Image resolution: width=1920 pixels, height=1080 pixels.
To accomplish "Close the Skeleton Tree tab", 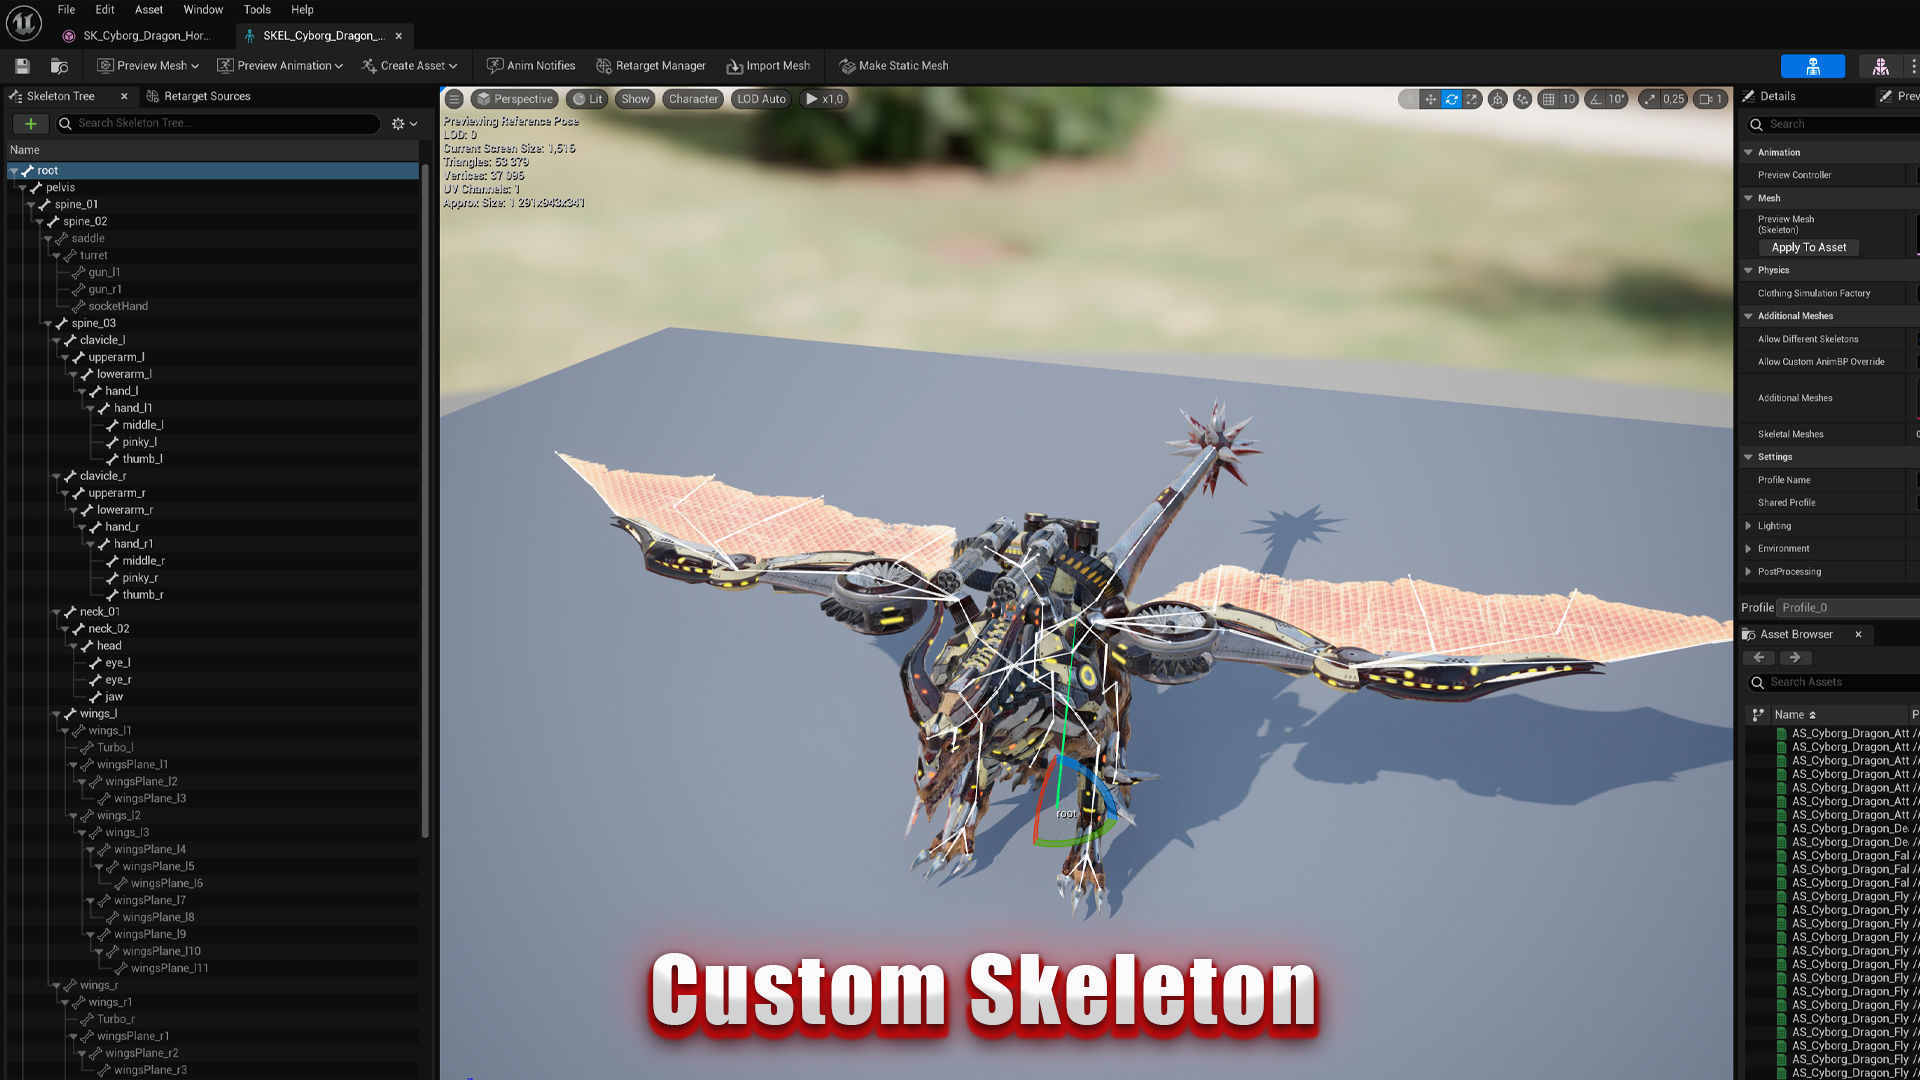I will tap(124, 97).
